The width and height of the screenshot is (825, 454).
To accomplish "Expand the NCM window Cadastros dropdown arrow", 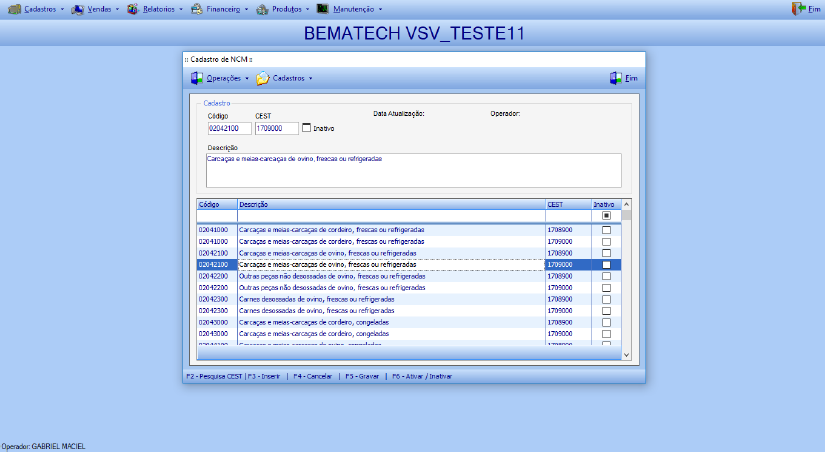I will point(310,78).
